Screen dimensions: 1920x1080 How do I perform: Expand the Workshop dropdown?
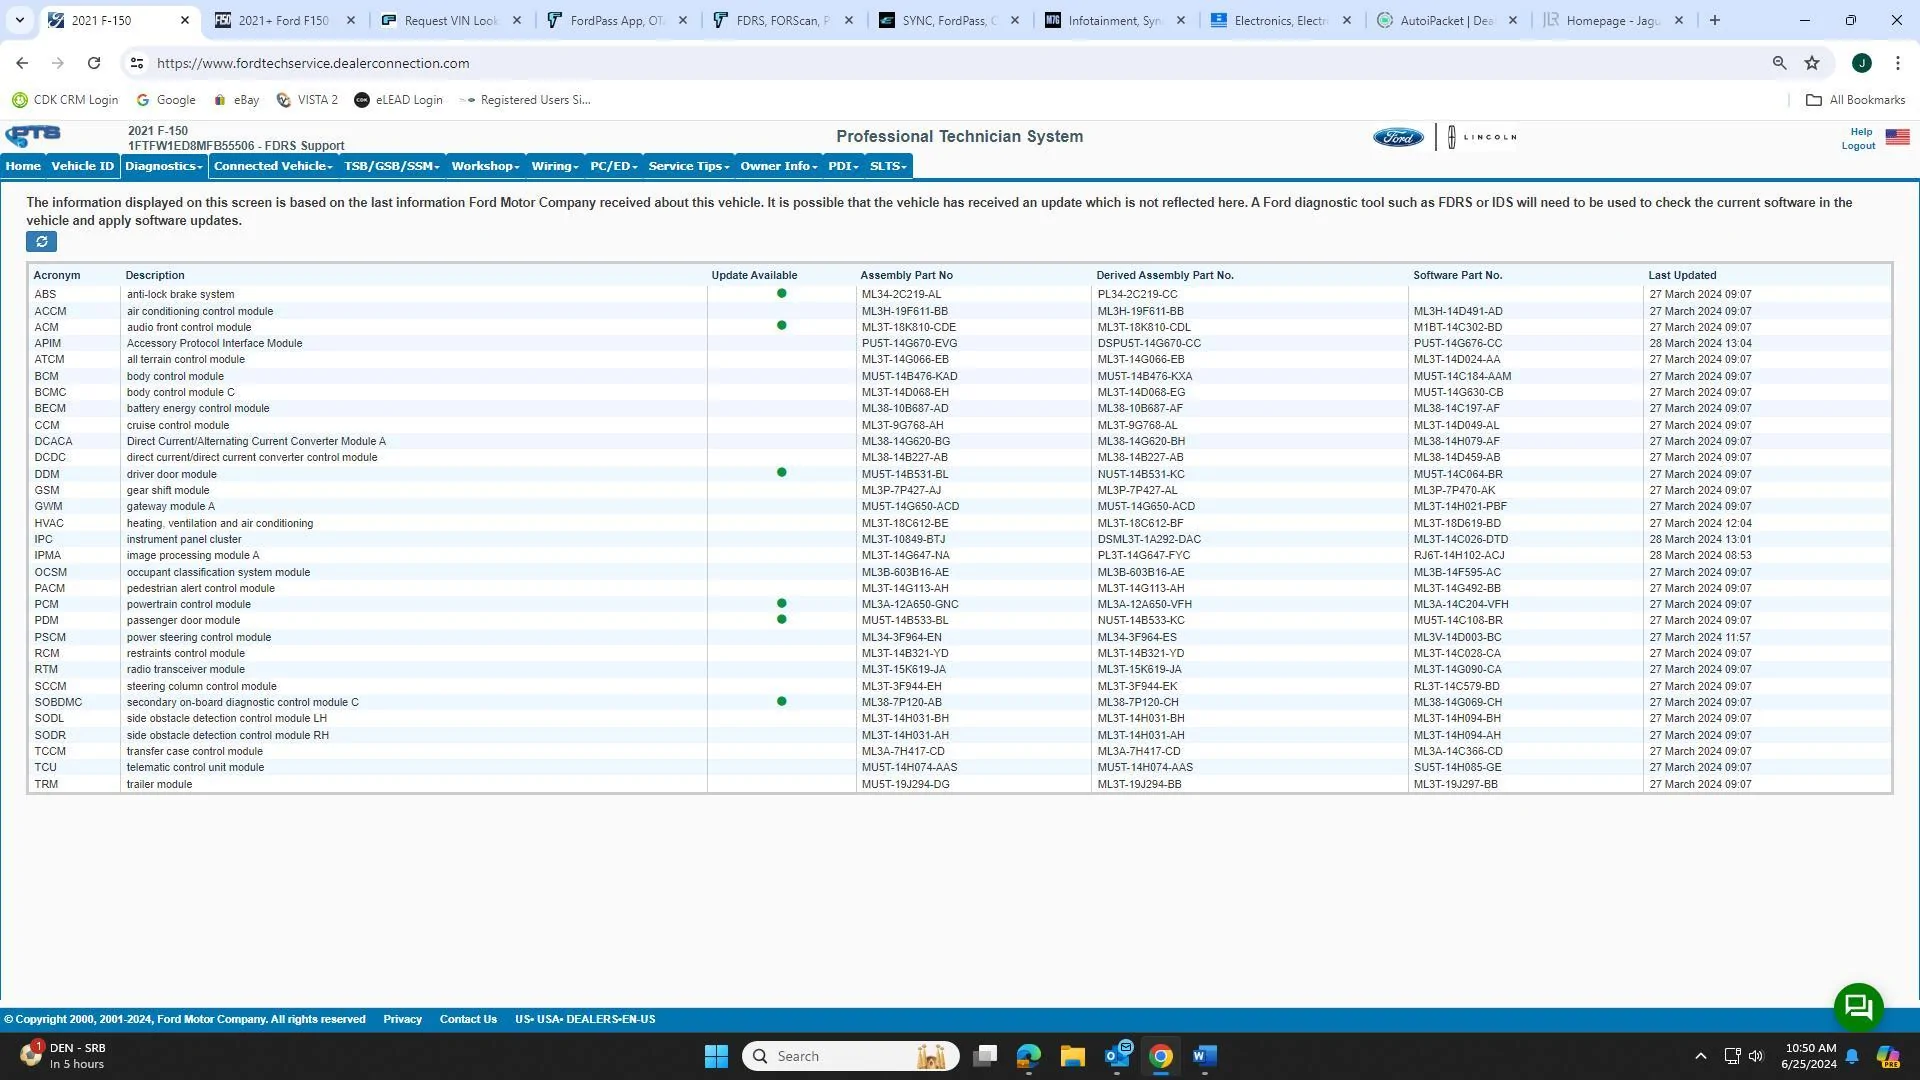484,166
